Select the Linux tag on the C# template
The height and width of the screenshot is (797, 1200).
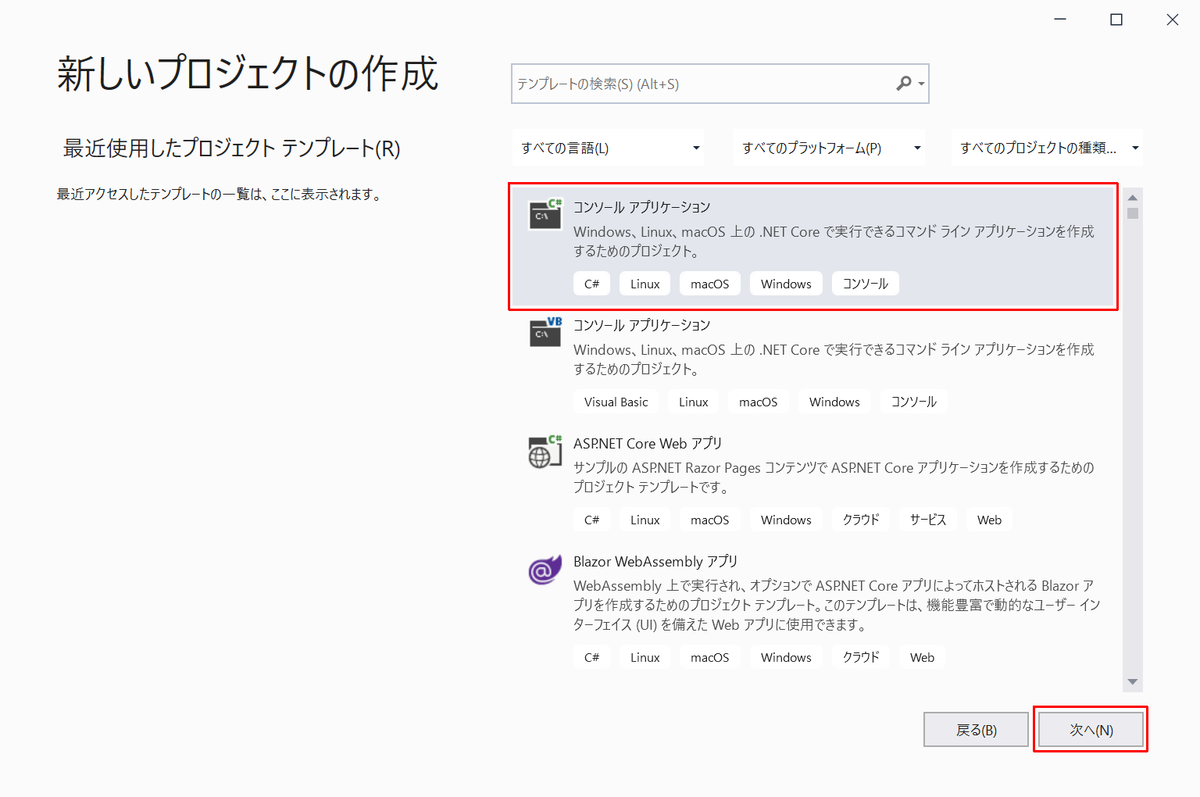(x=644, y=283)
